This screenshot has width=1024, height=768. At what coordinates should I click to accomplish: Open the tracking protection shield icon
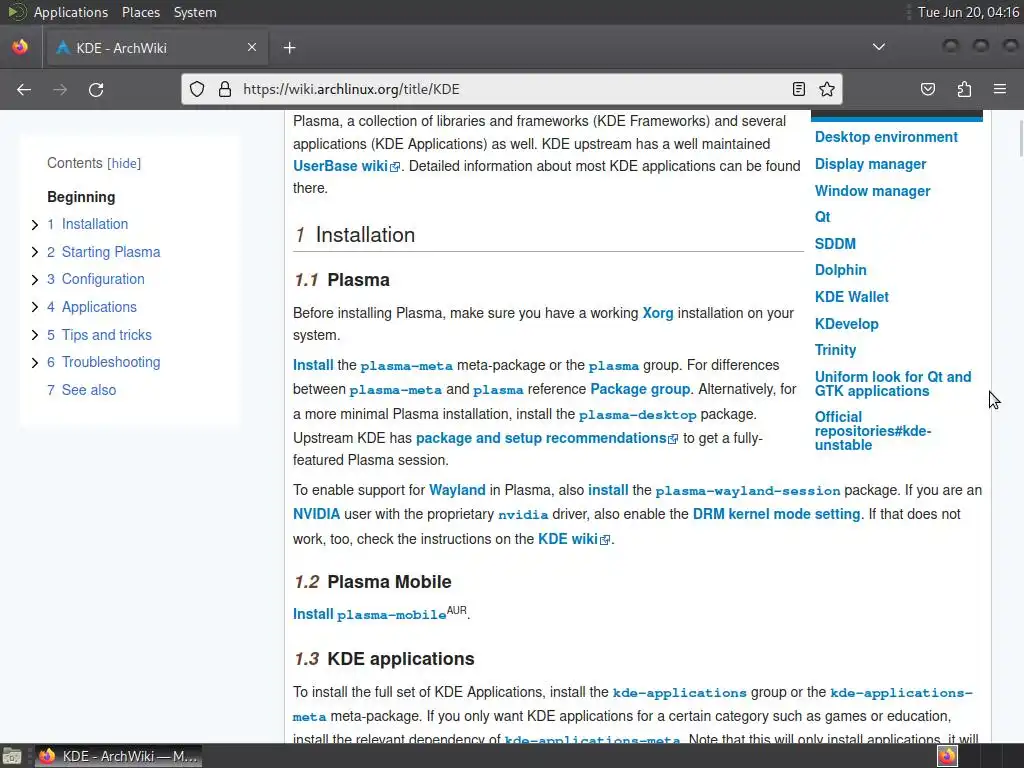tap(197, 89)
